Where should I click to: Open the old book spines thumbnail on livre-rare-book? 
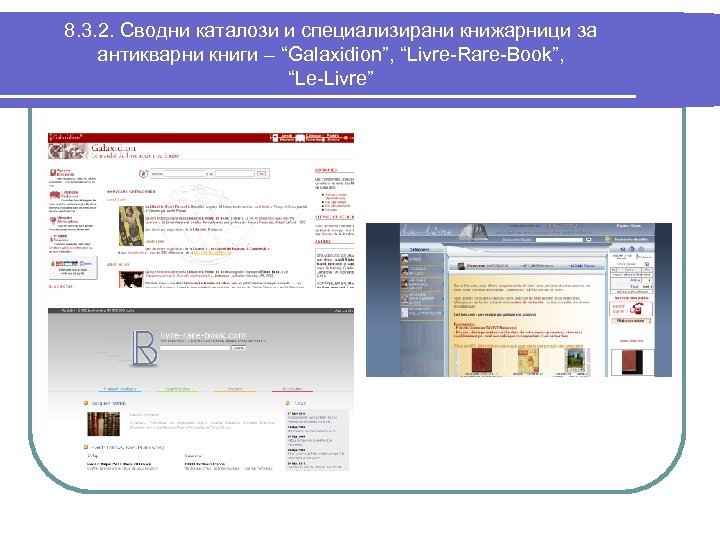(x=104, y=424)
